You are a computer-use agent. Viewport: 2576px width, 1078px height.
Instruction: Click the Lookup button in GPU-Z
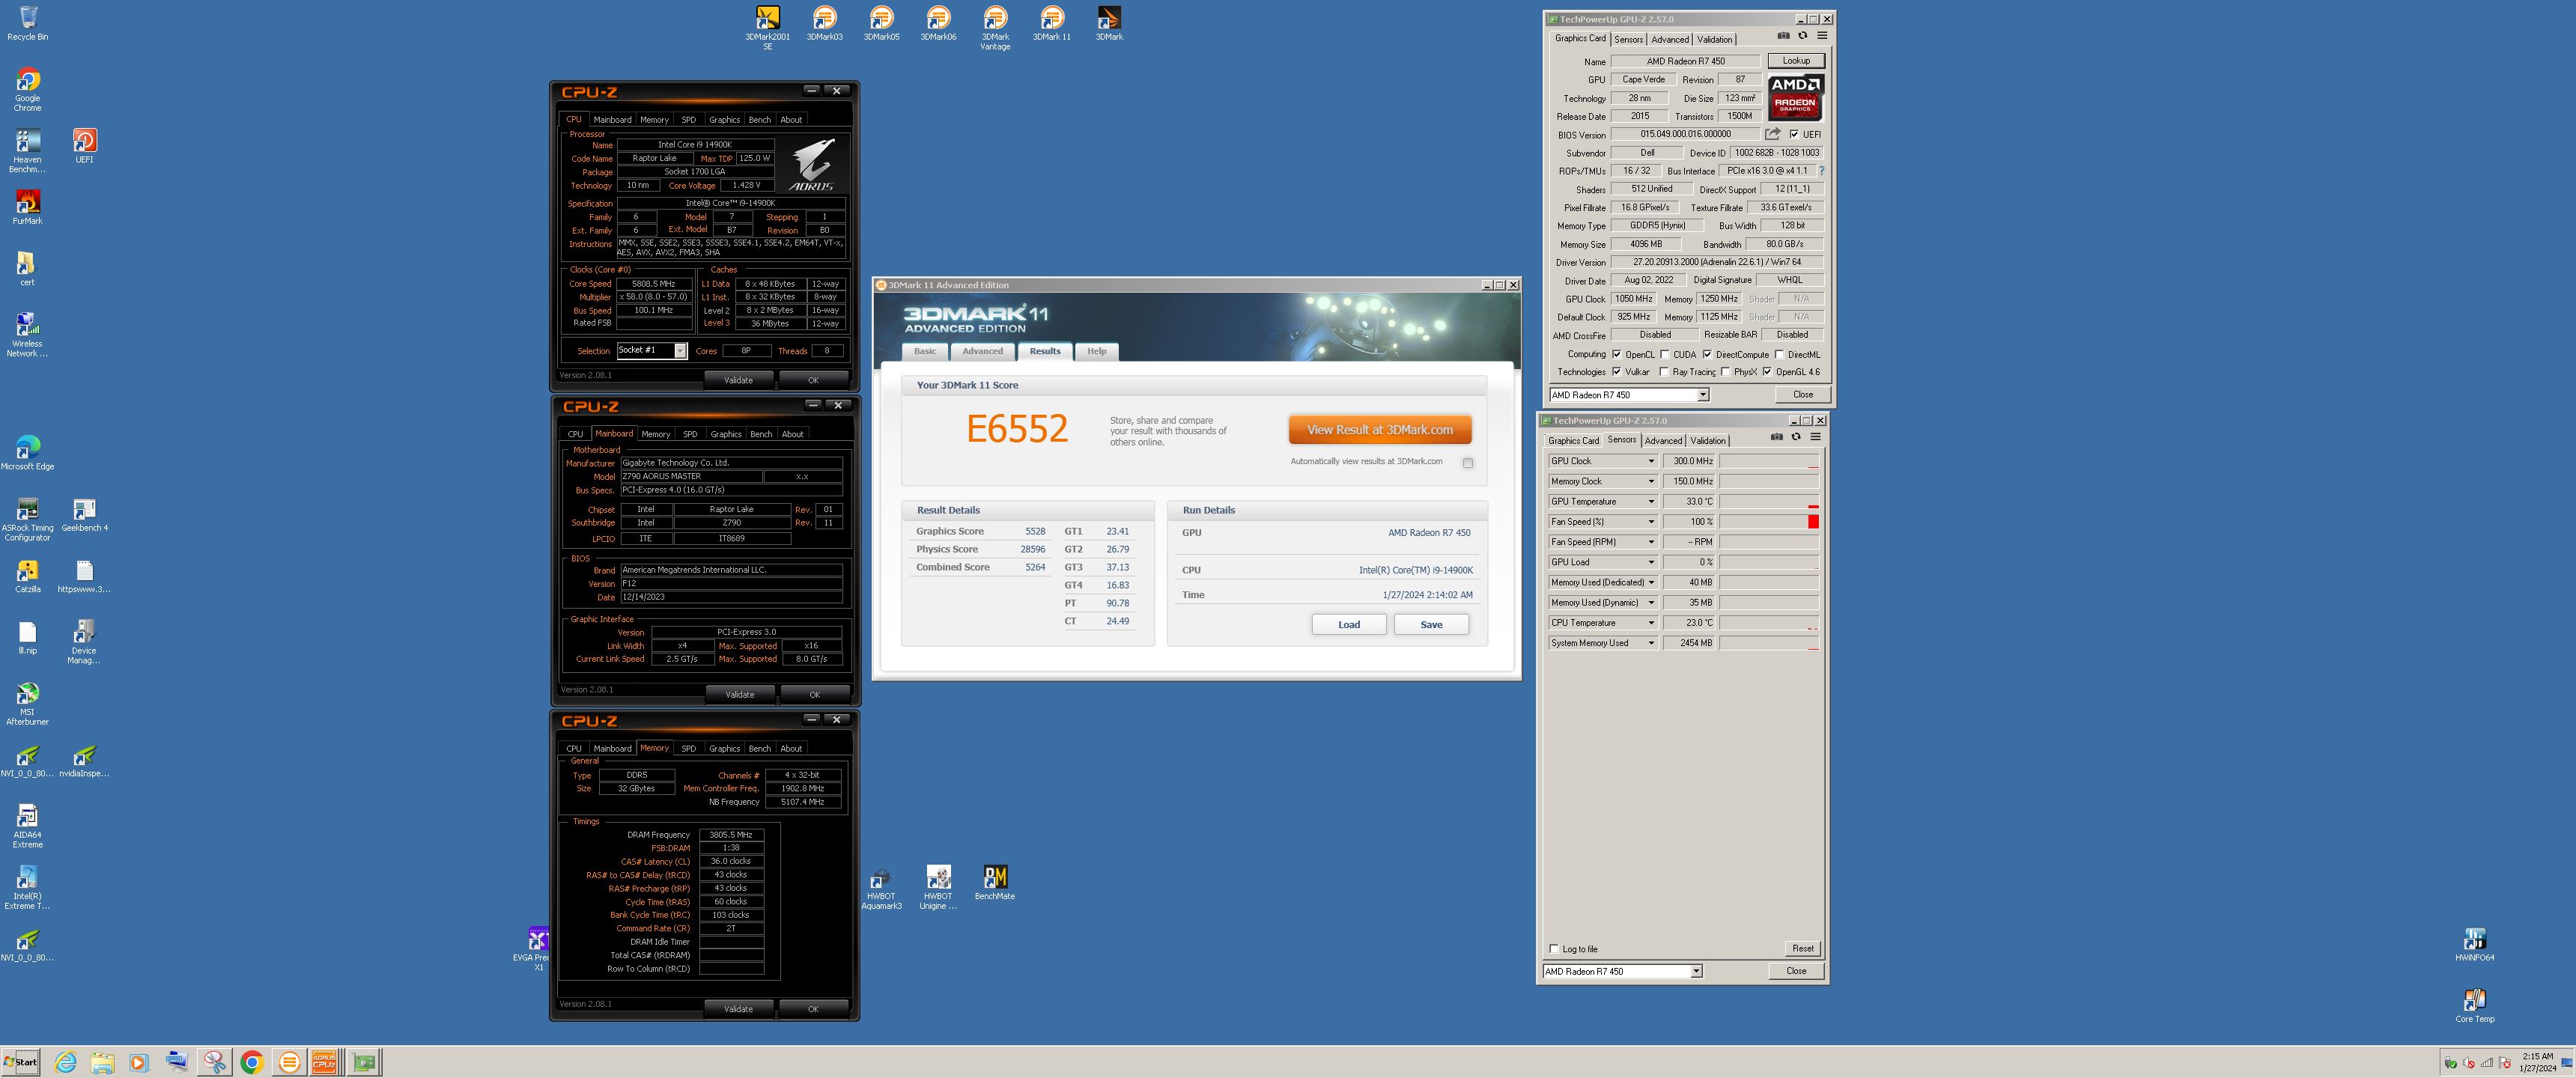coord(1796,61)
